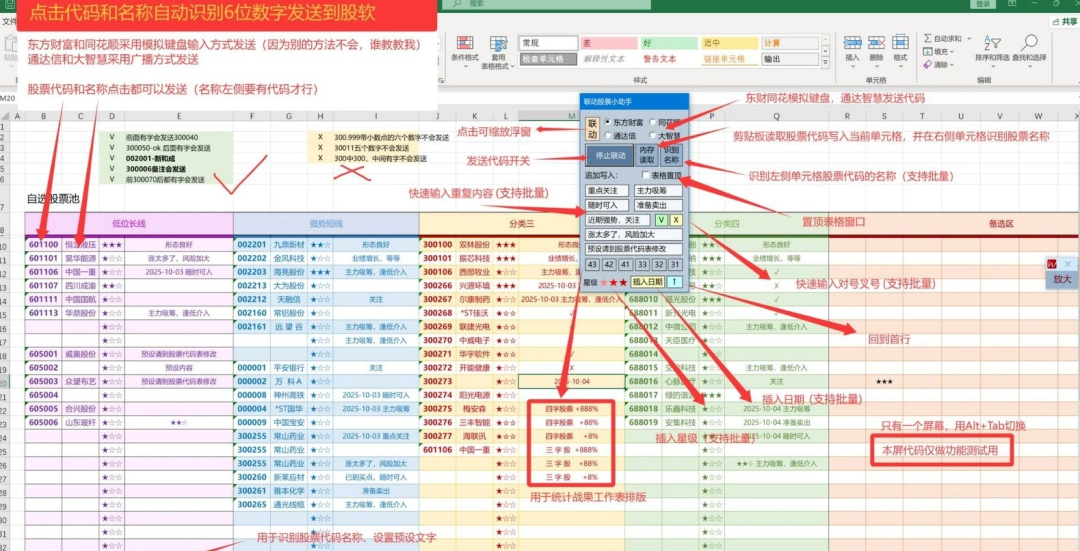Image resolution: width=1080 pixels, height=551 pixels.
Task: Click the number 33 button in helper
Action: pyautogui.click(x=642, y=264)
